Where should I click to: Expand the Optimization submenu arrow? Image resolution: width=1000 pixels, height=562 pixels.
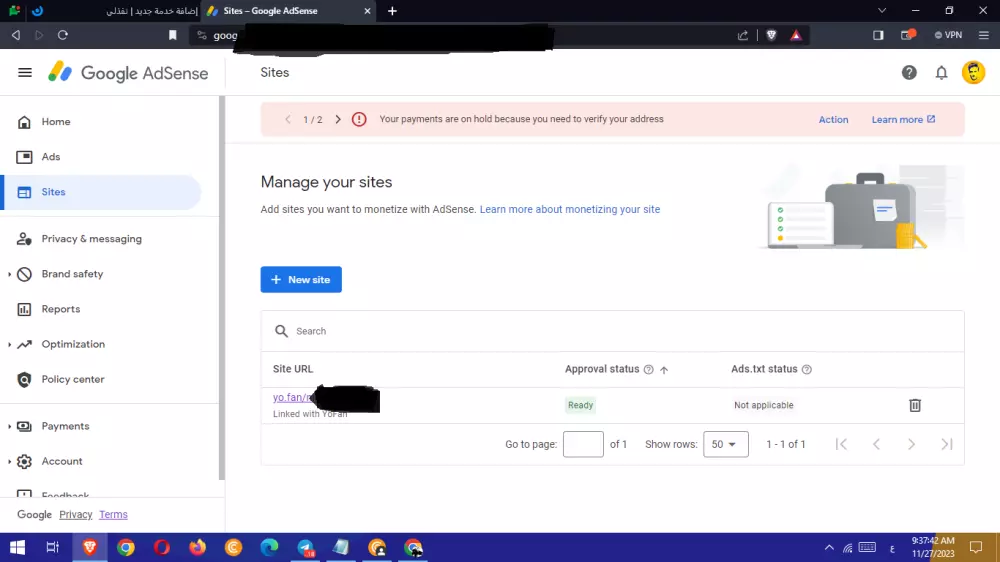click(x=10, y=344)
